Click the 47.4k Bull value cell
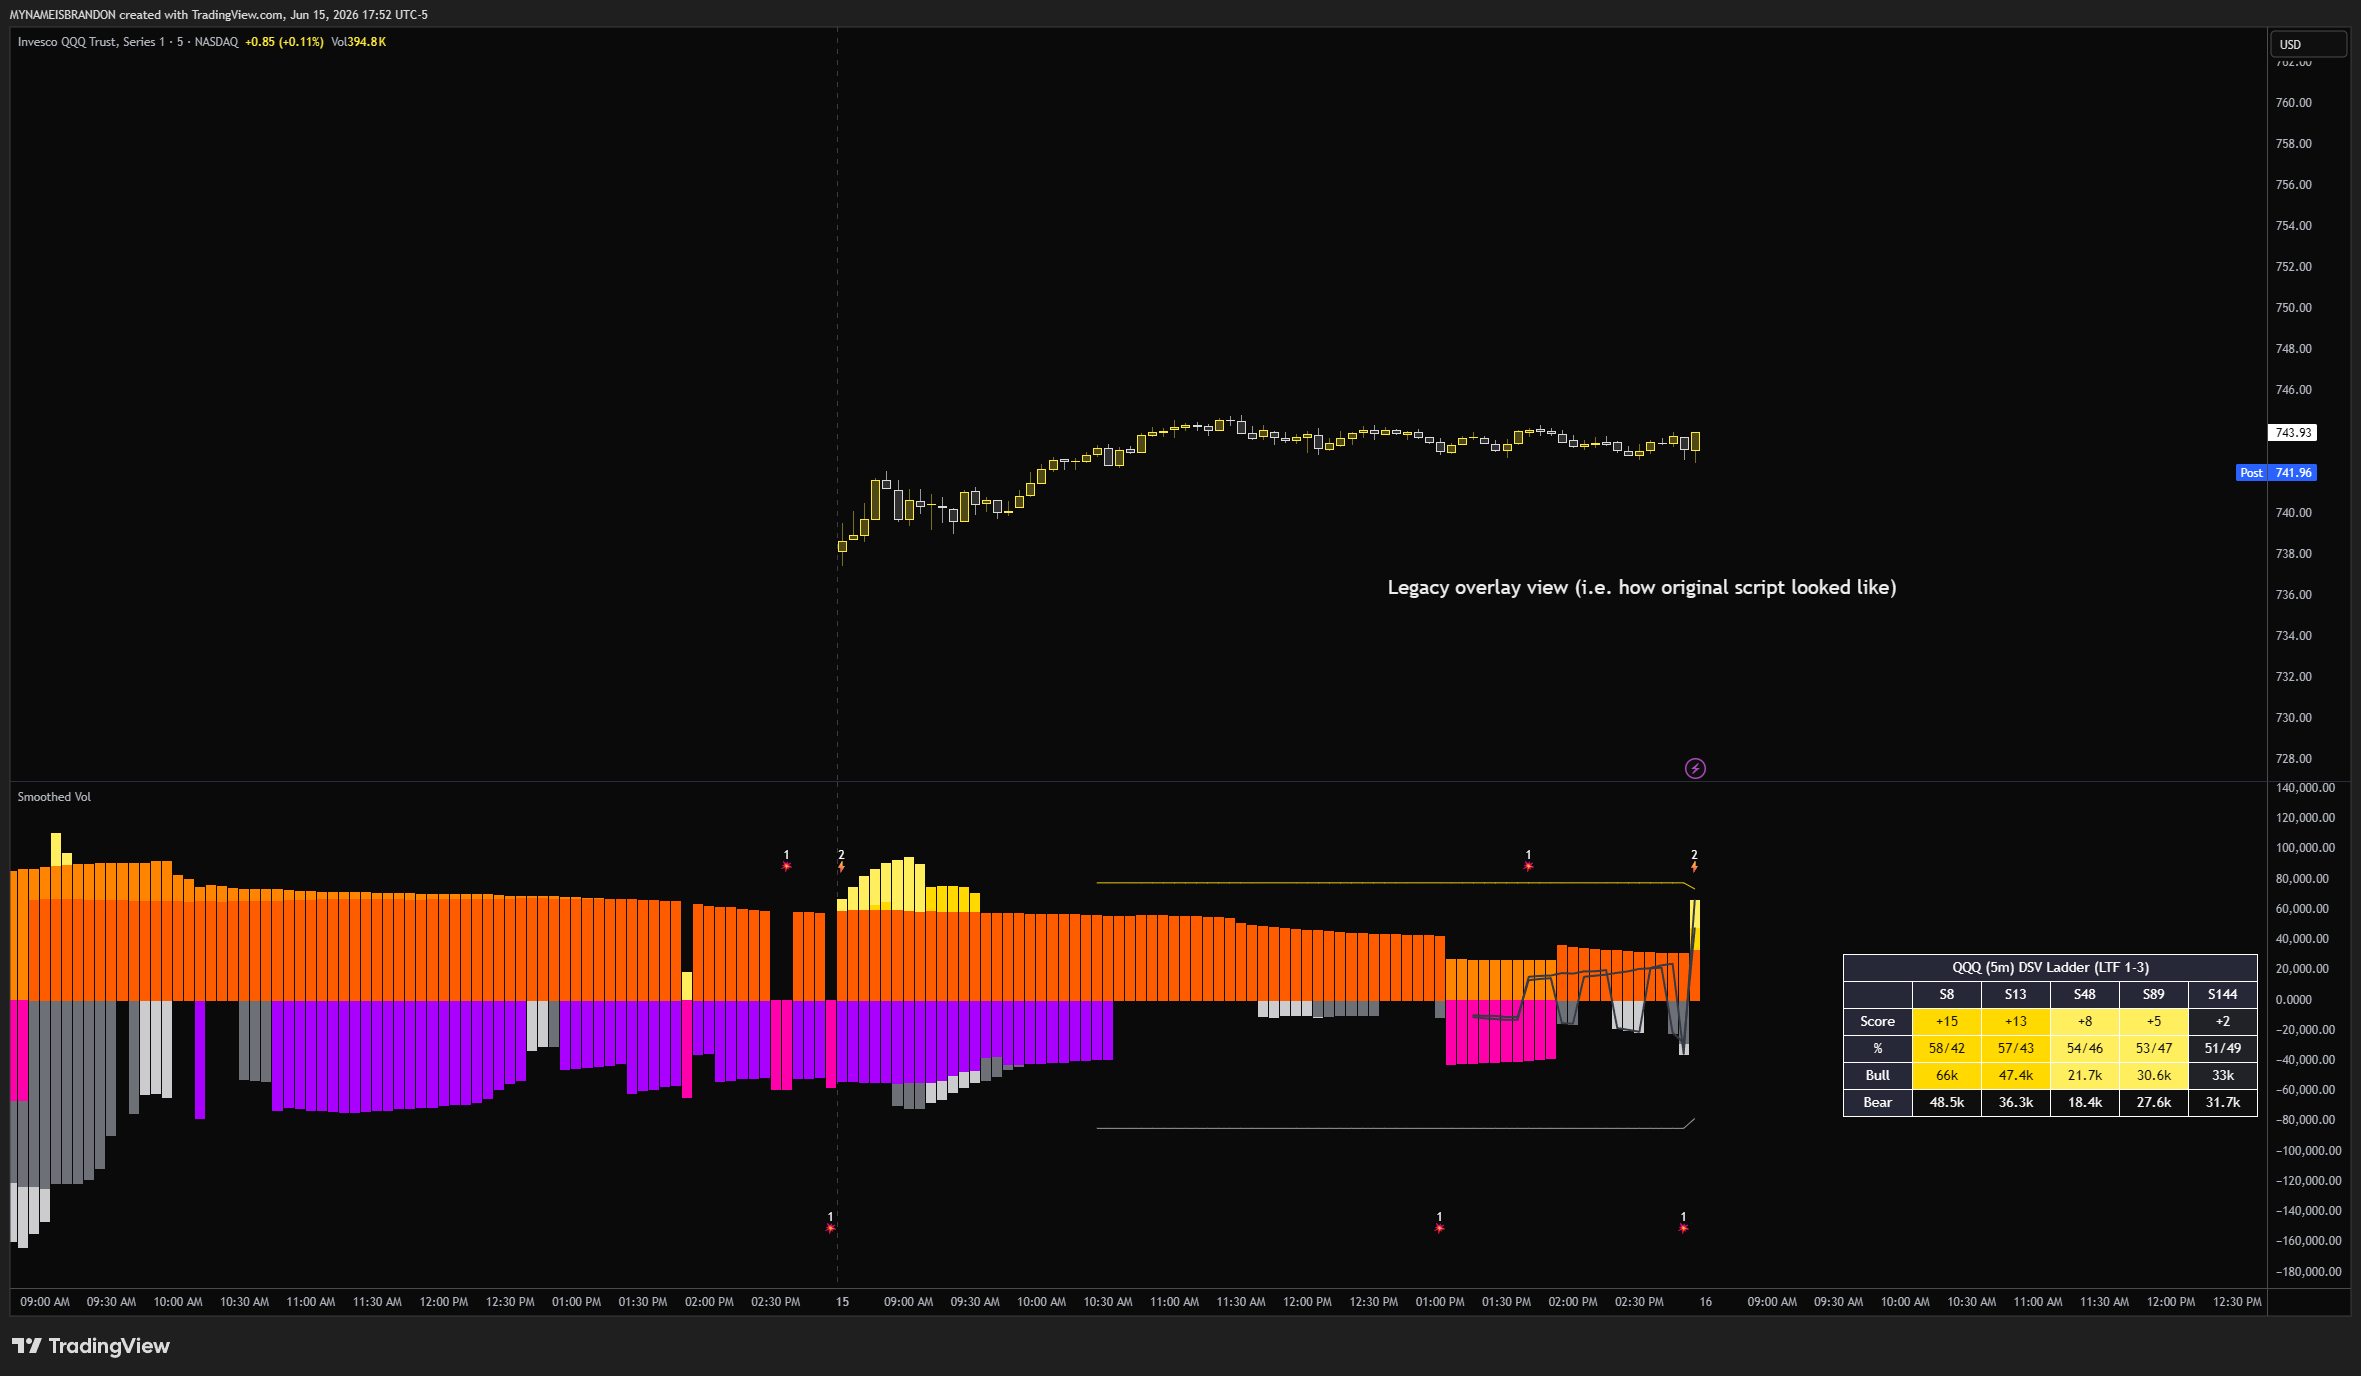 click(x=2015, y=1075)
